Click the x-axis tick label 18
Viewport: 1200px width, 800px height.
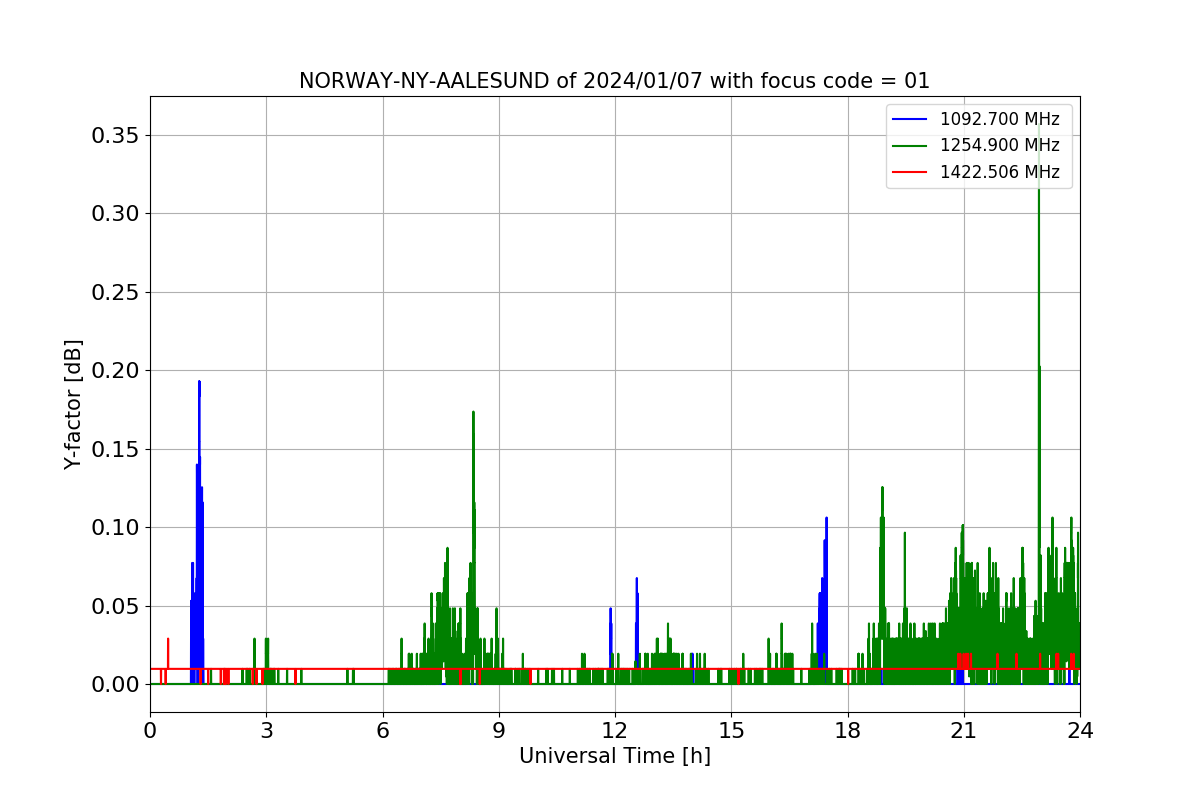pos(848,730)
